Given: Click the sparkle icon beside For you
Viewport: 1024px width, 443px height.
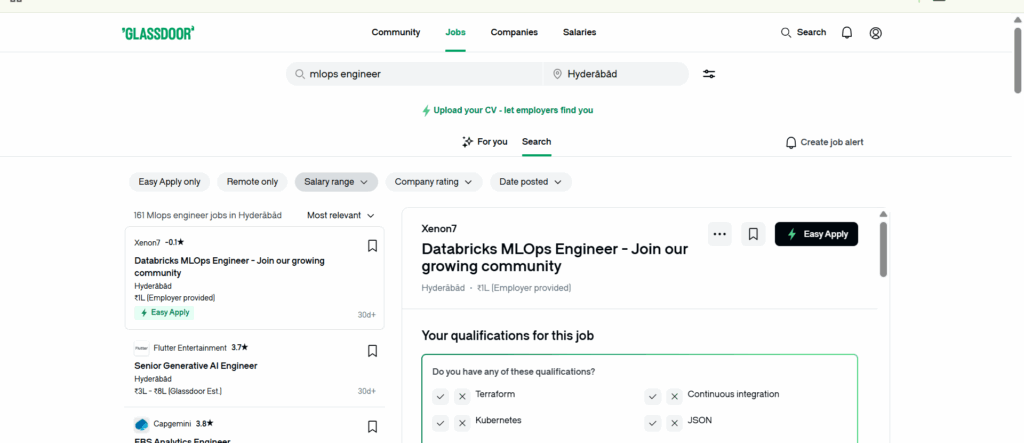Looking at the screenshot, I should click(x=467, y=142).
